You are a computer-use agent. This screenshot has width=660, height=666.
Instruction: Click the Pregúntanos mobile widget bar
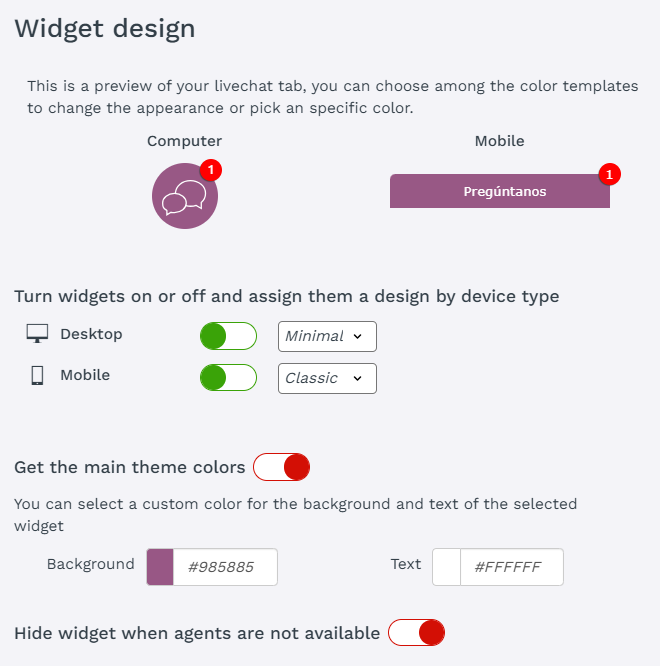tap(499, 191)
